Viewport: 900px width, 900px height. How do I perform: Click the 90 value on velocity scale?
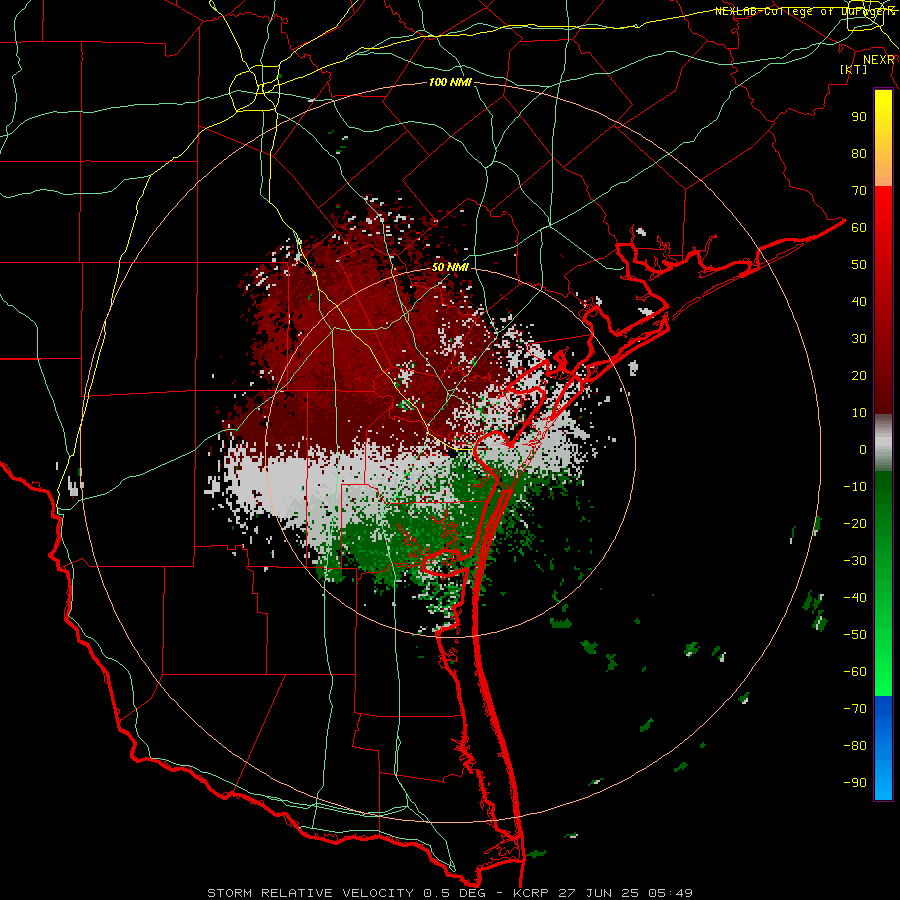tap(859, 117)
